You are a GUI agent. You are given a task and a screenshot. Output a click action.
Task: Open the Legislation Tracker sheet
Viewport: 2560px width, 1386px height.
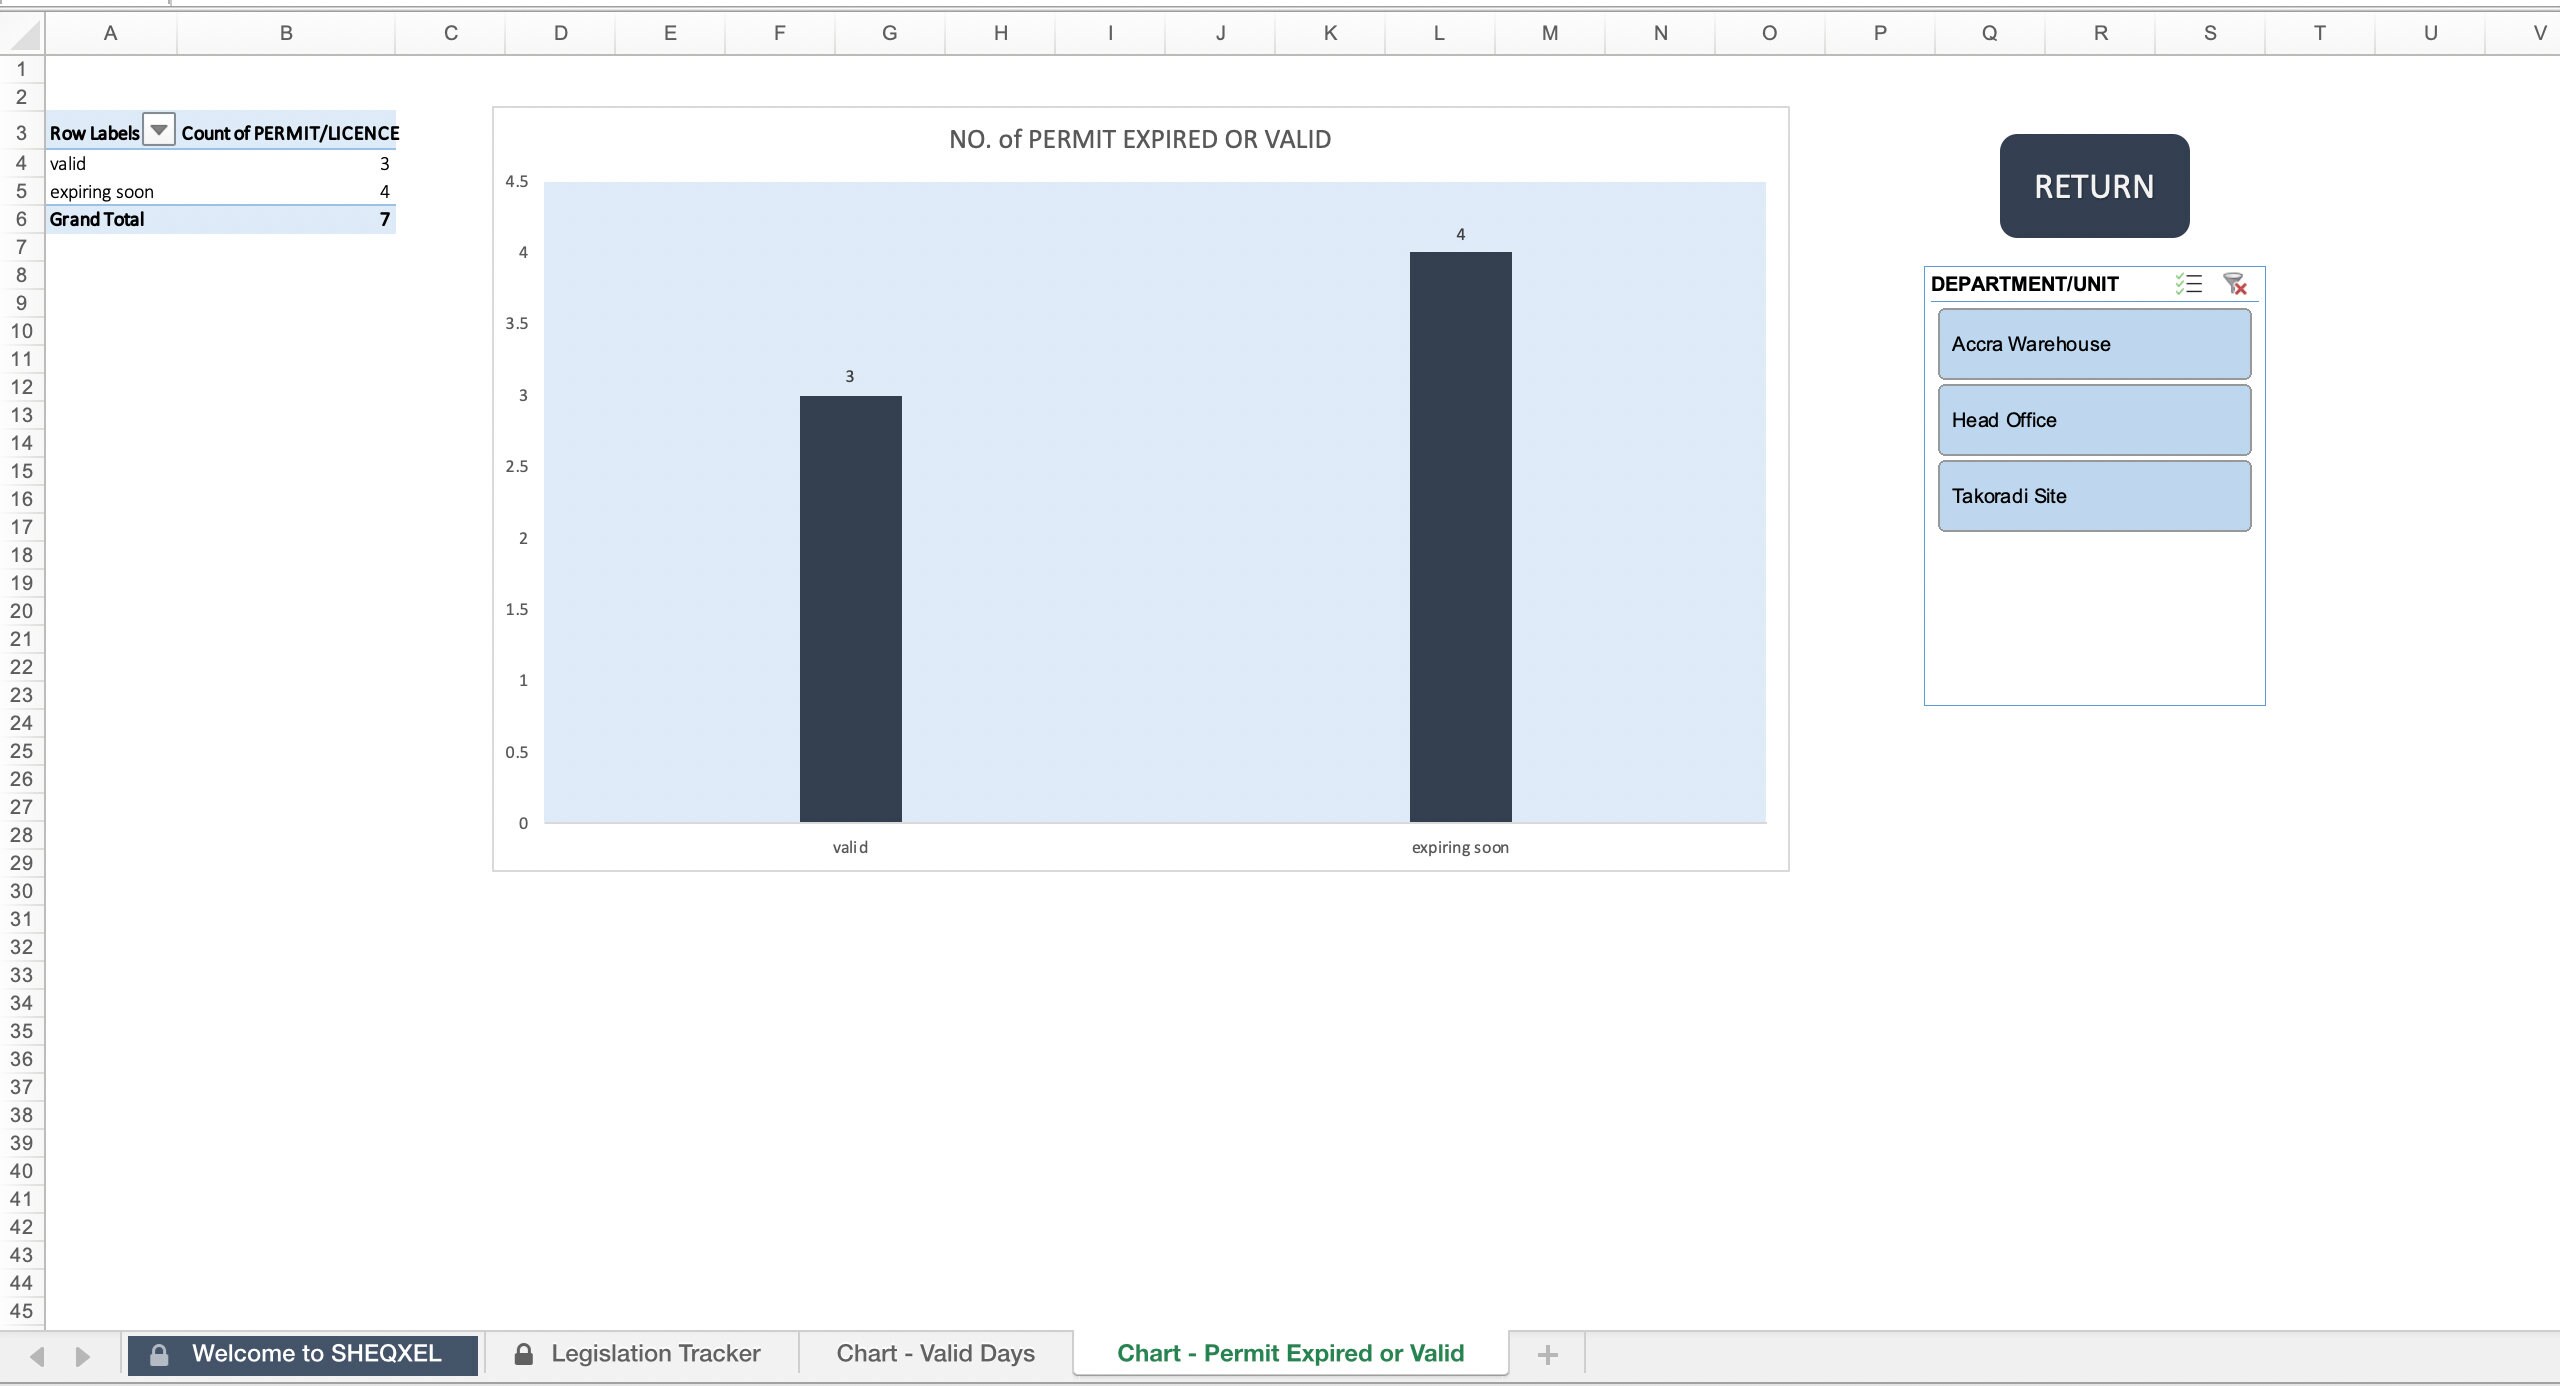coord(656,1353)
